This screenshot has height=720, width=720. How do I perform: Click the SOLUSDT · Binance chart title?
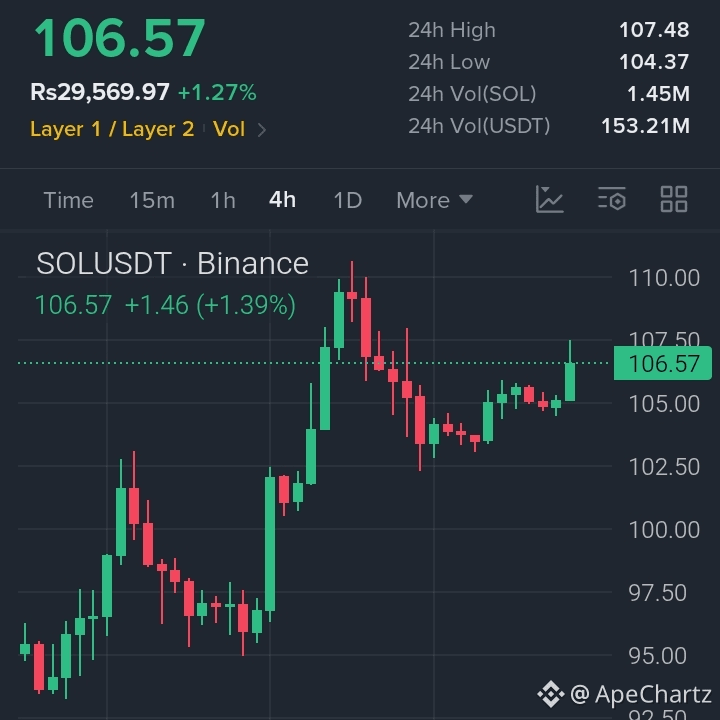172,264
